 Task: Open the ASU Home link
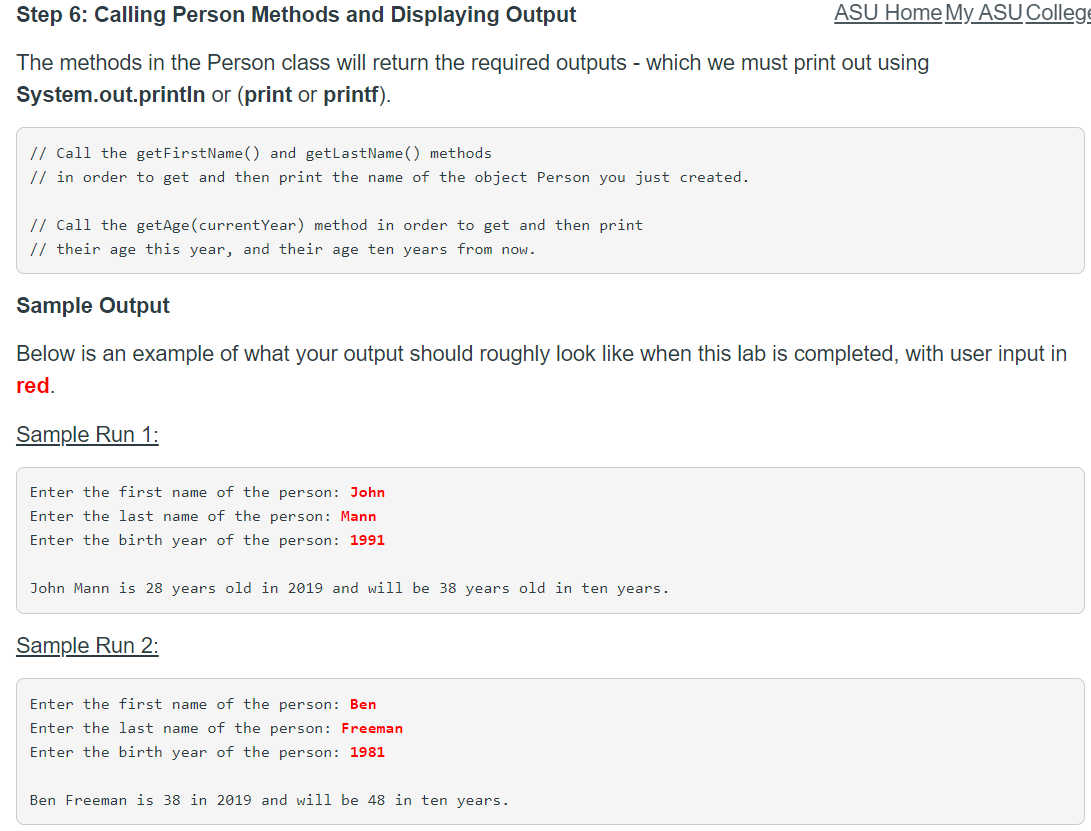coord(887,13)
